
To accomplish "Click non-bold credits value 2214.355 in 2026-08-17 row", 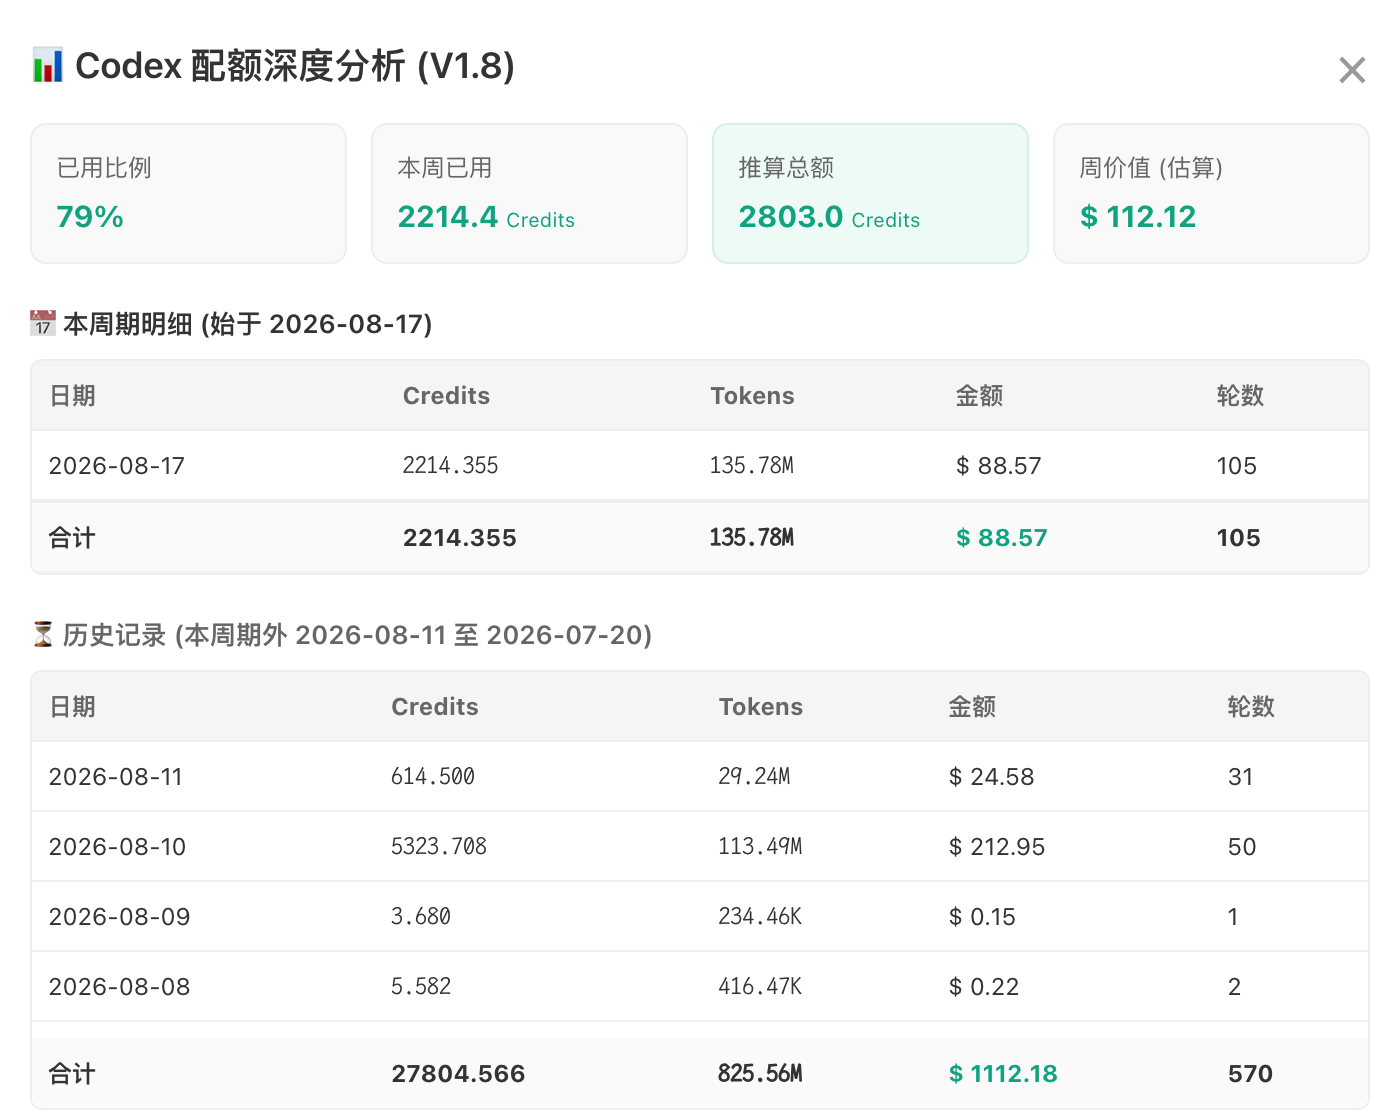I will click(450, 466).
